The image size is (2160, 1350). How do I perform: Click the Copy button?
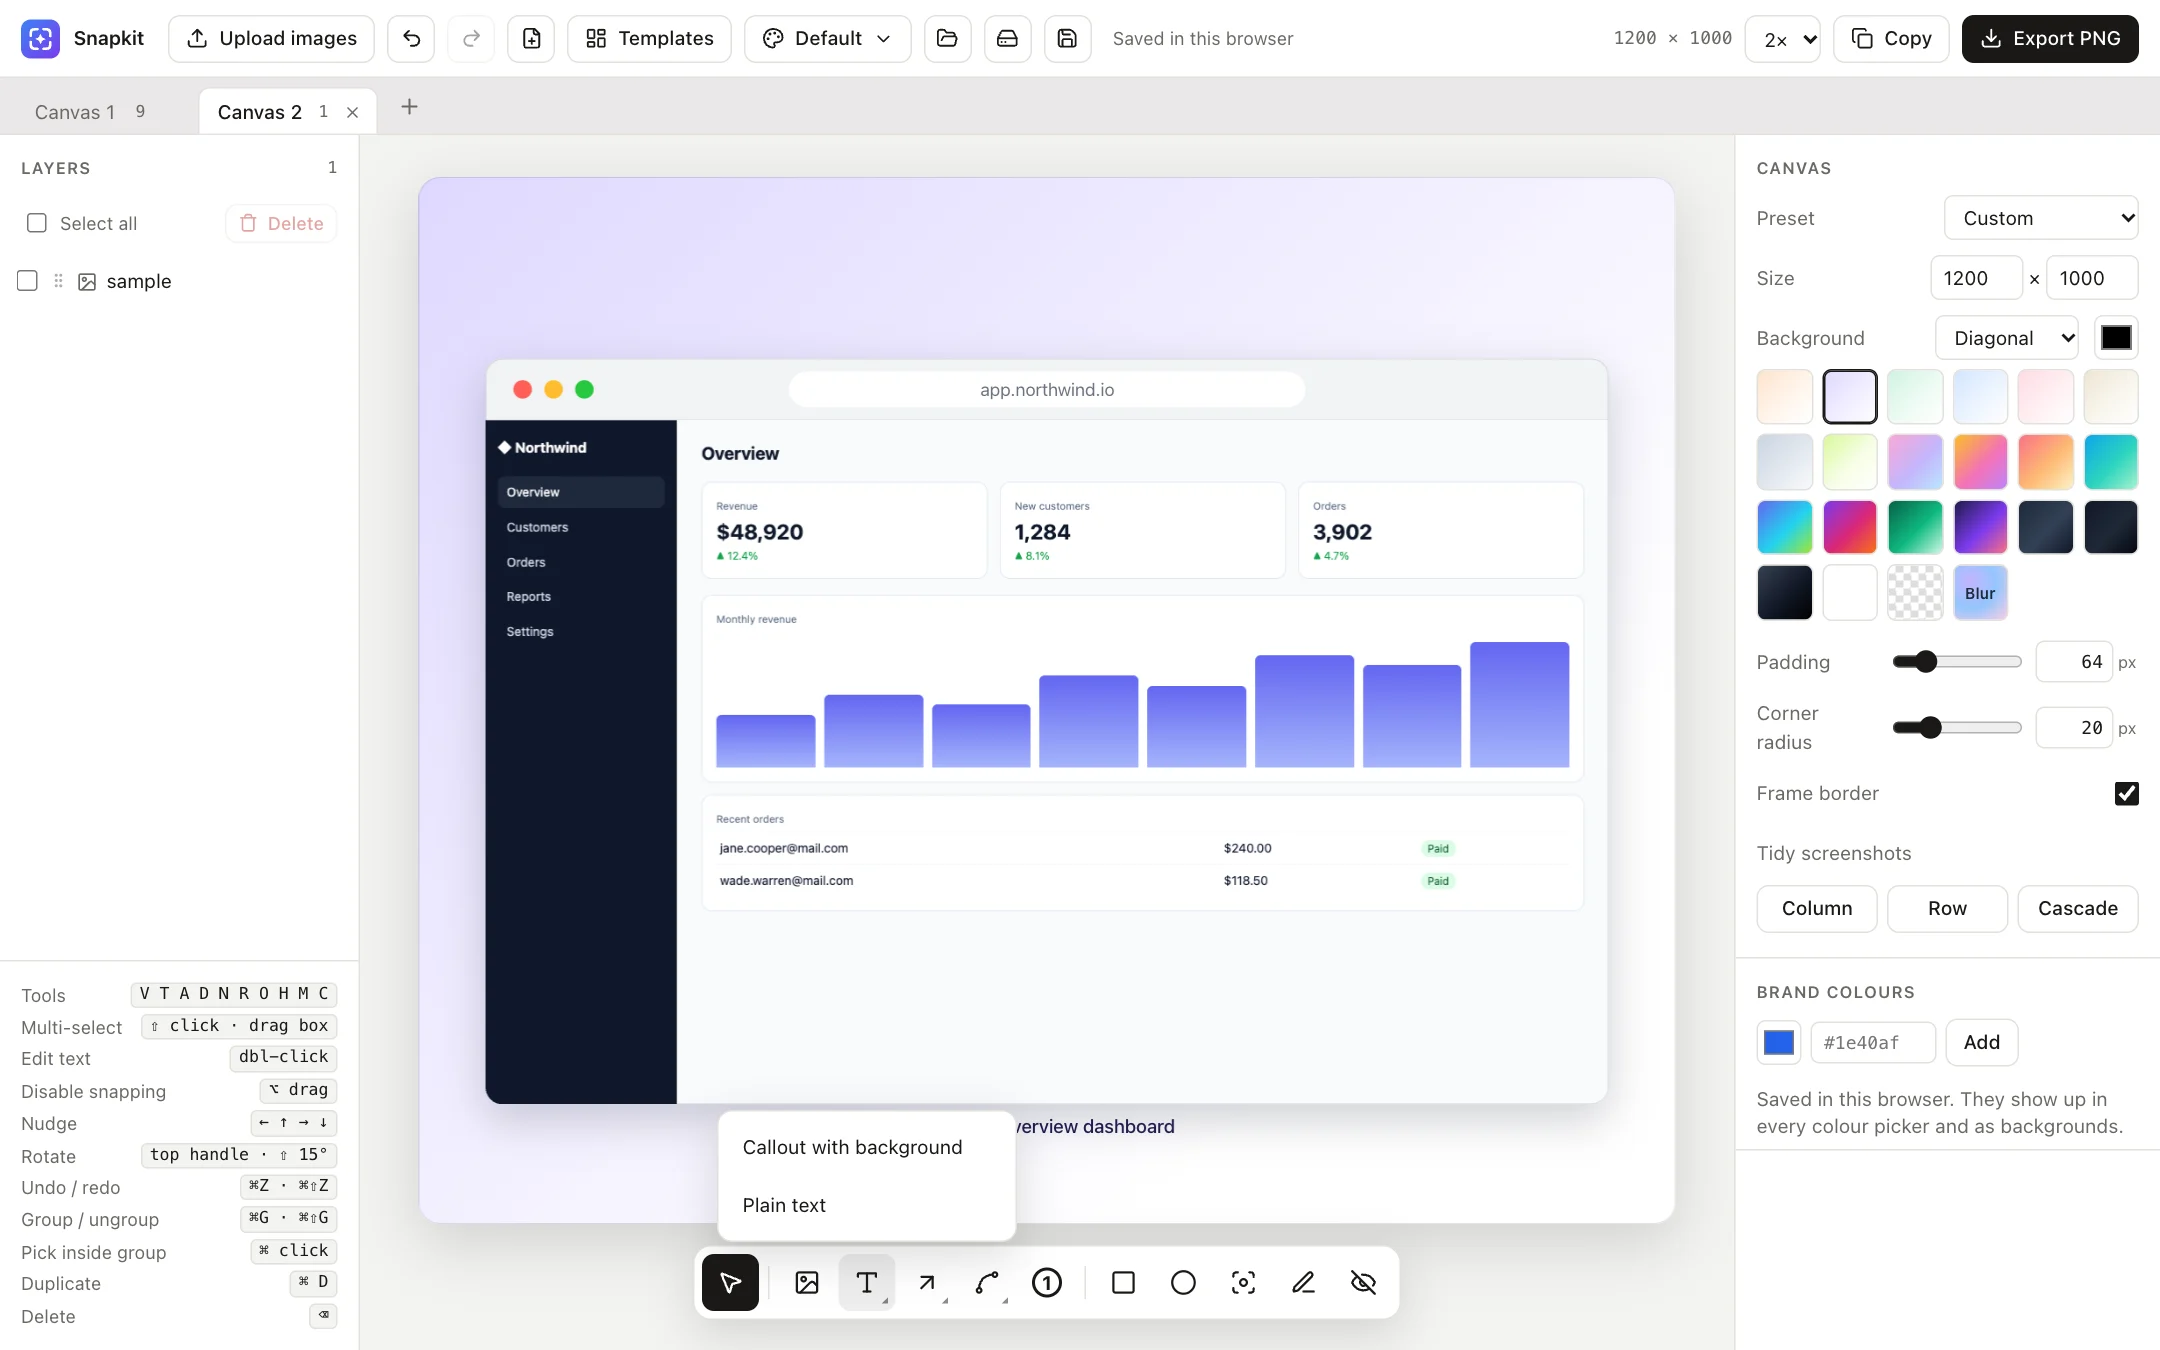point(1891,38)
